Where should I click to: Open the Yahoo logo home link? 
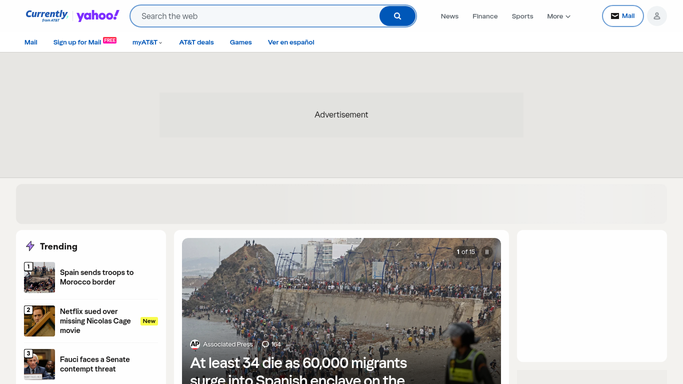pos(98,16)
